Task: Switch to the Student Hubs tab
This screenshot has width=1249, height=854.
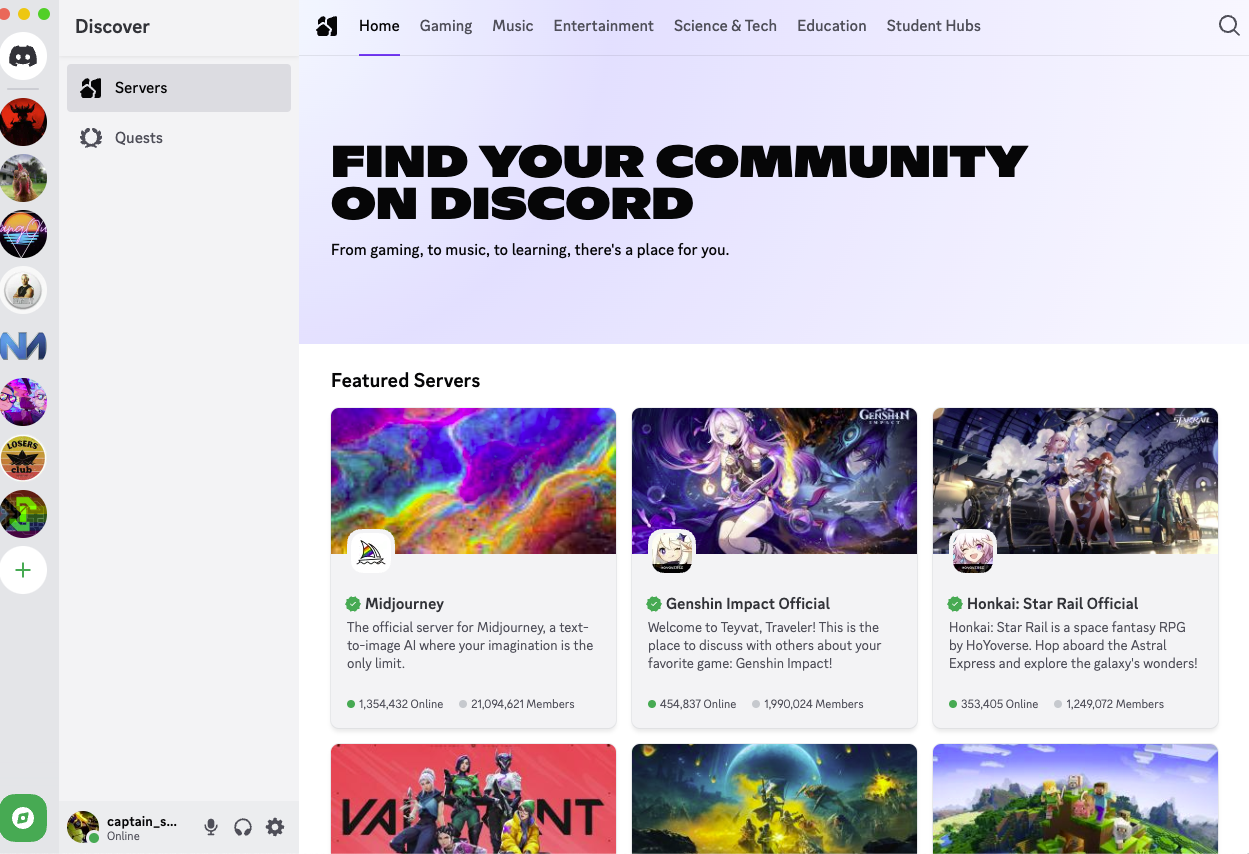Action: 934,26
